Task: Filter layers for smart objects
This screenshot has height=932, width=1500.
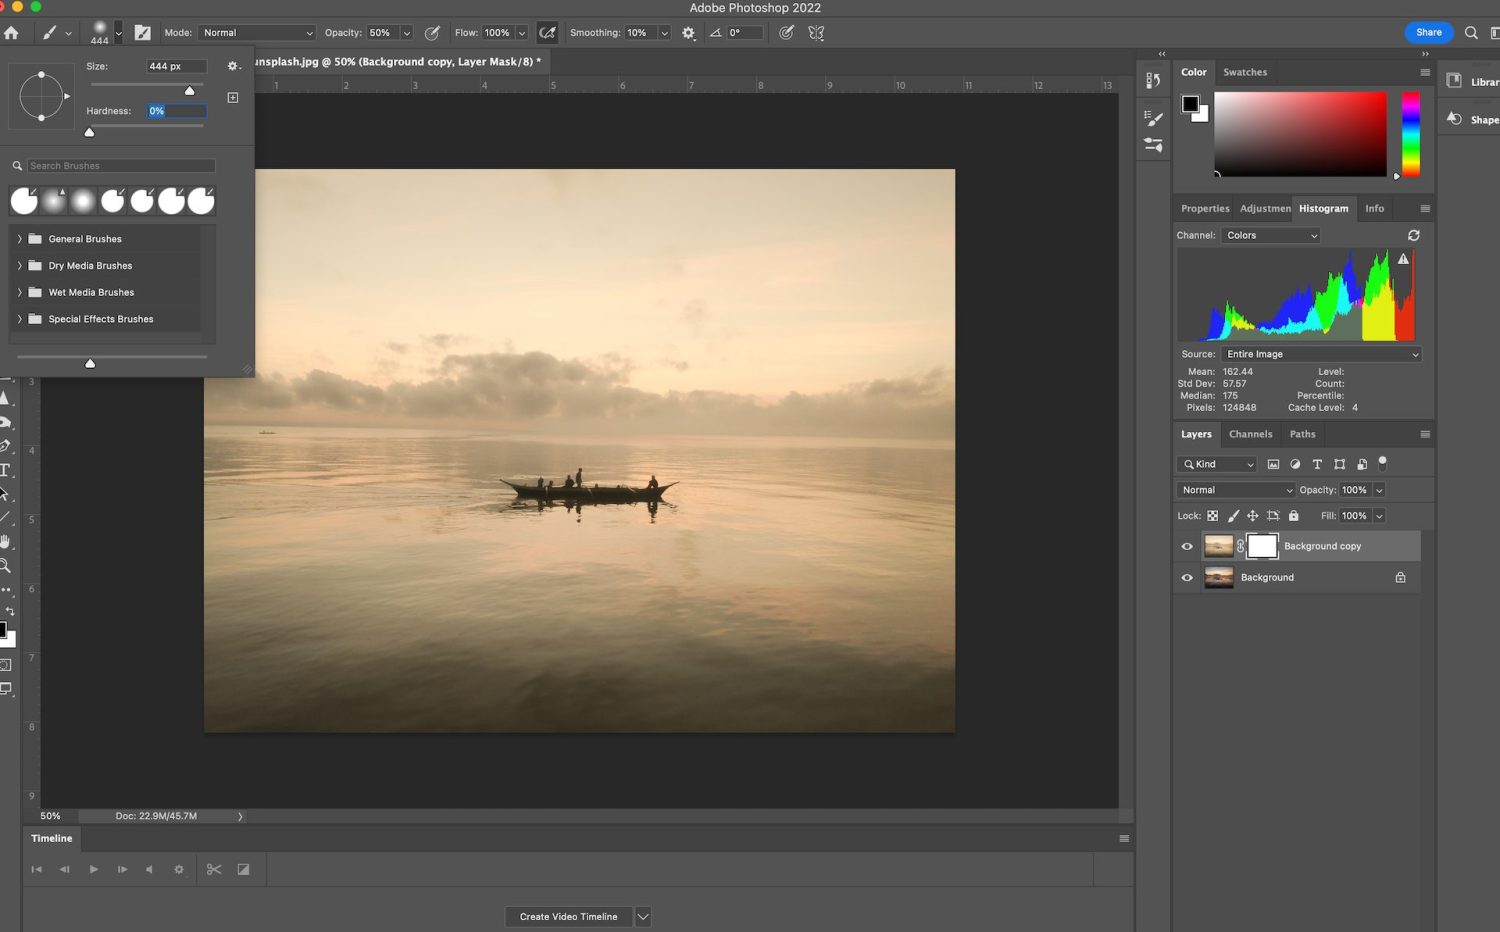Action: (1361, 464)
